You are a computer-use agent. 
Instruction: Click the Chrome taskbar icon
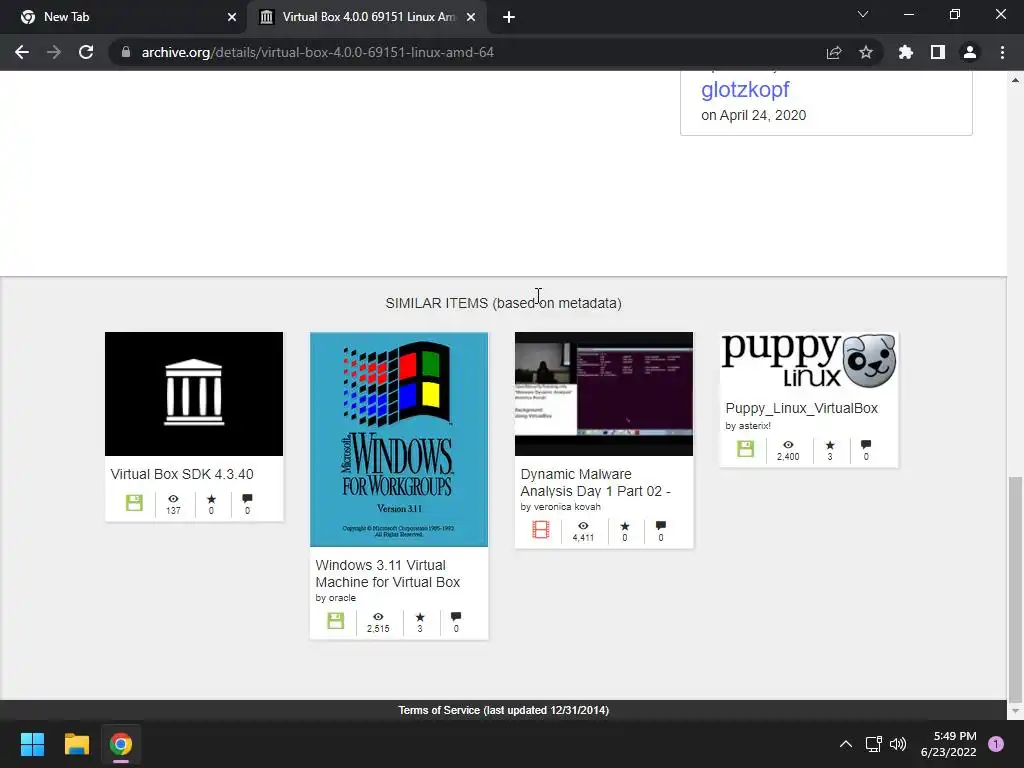click(x=120, y=744)
